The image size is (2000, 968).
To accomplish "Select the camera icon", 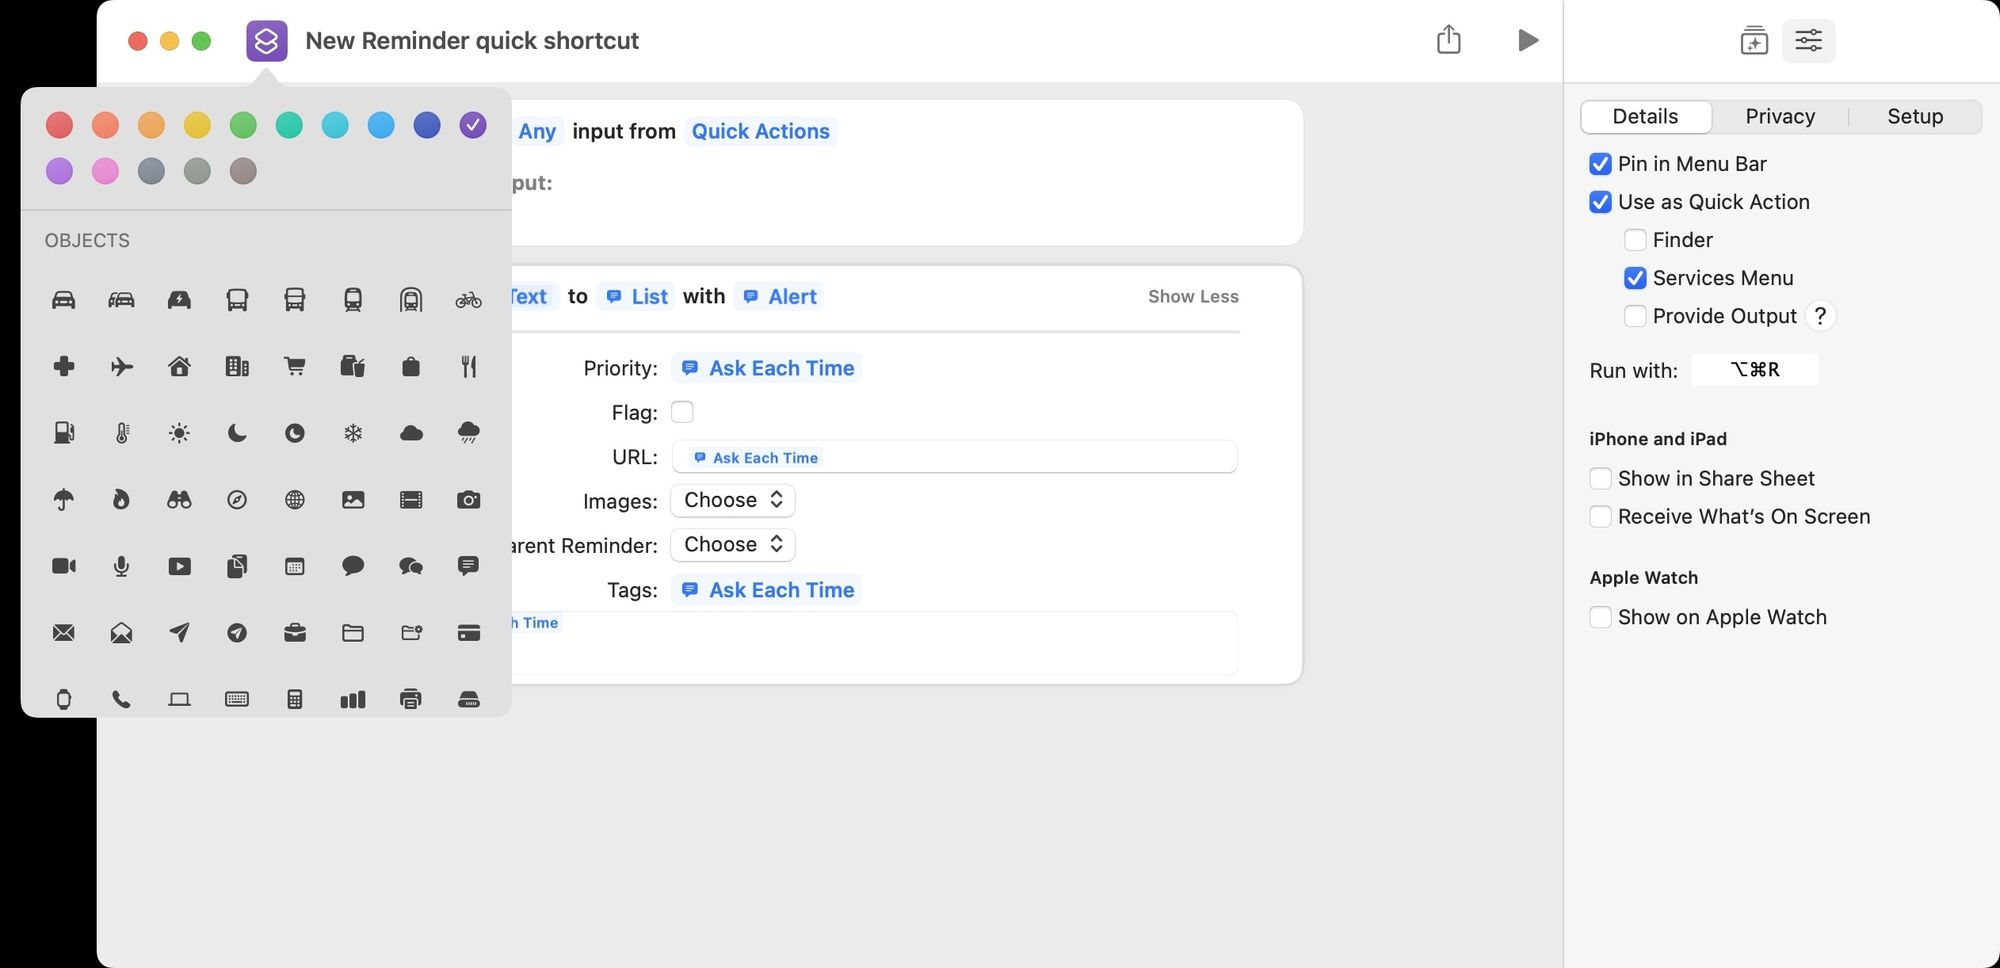I will tap(469, 500).
